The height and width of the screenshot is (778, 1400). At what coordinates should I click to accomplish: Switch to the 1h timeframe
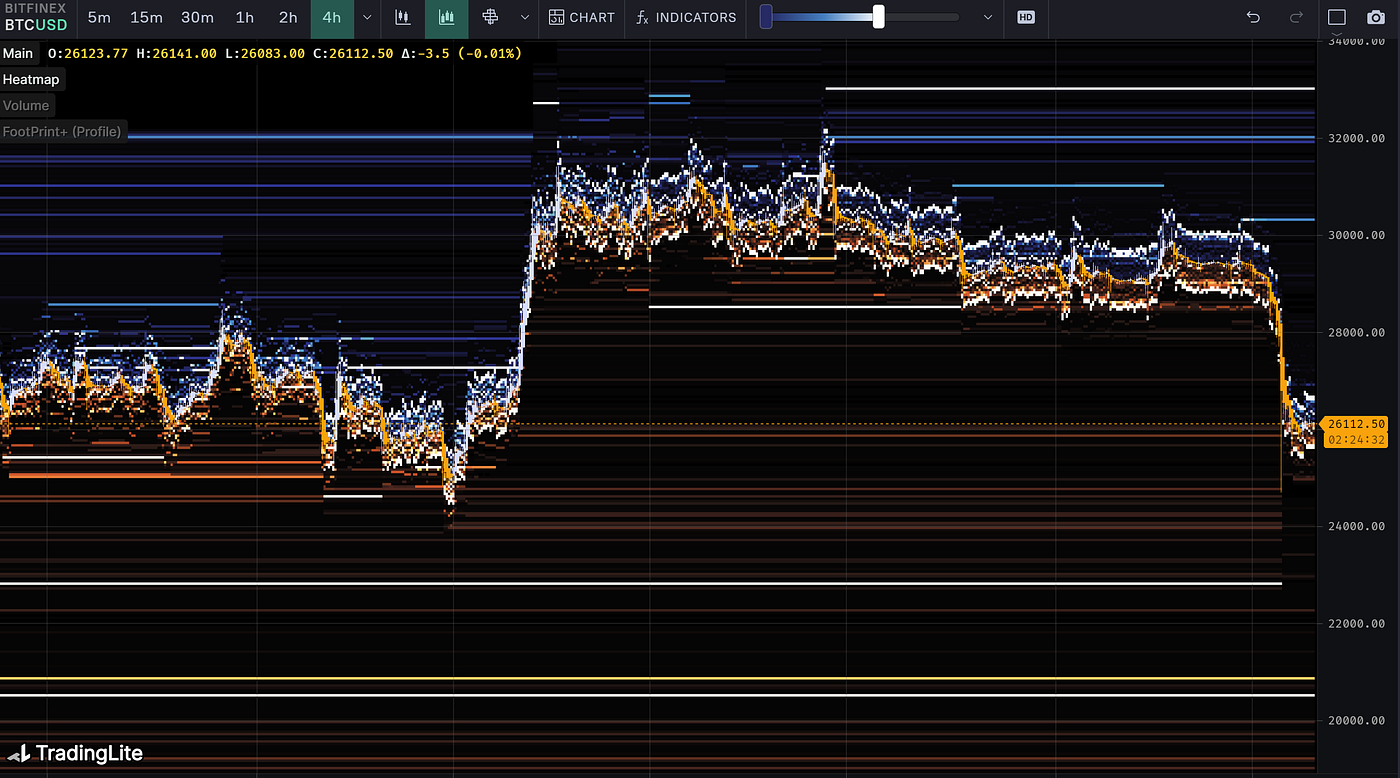tap(244, 17)
